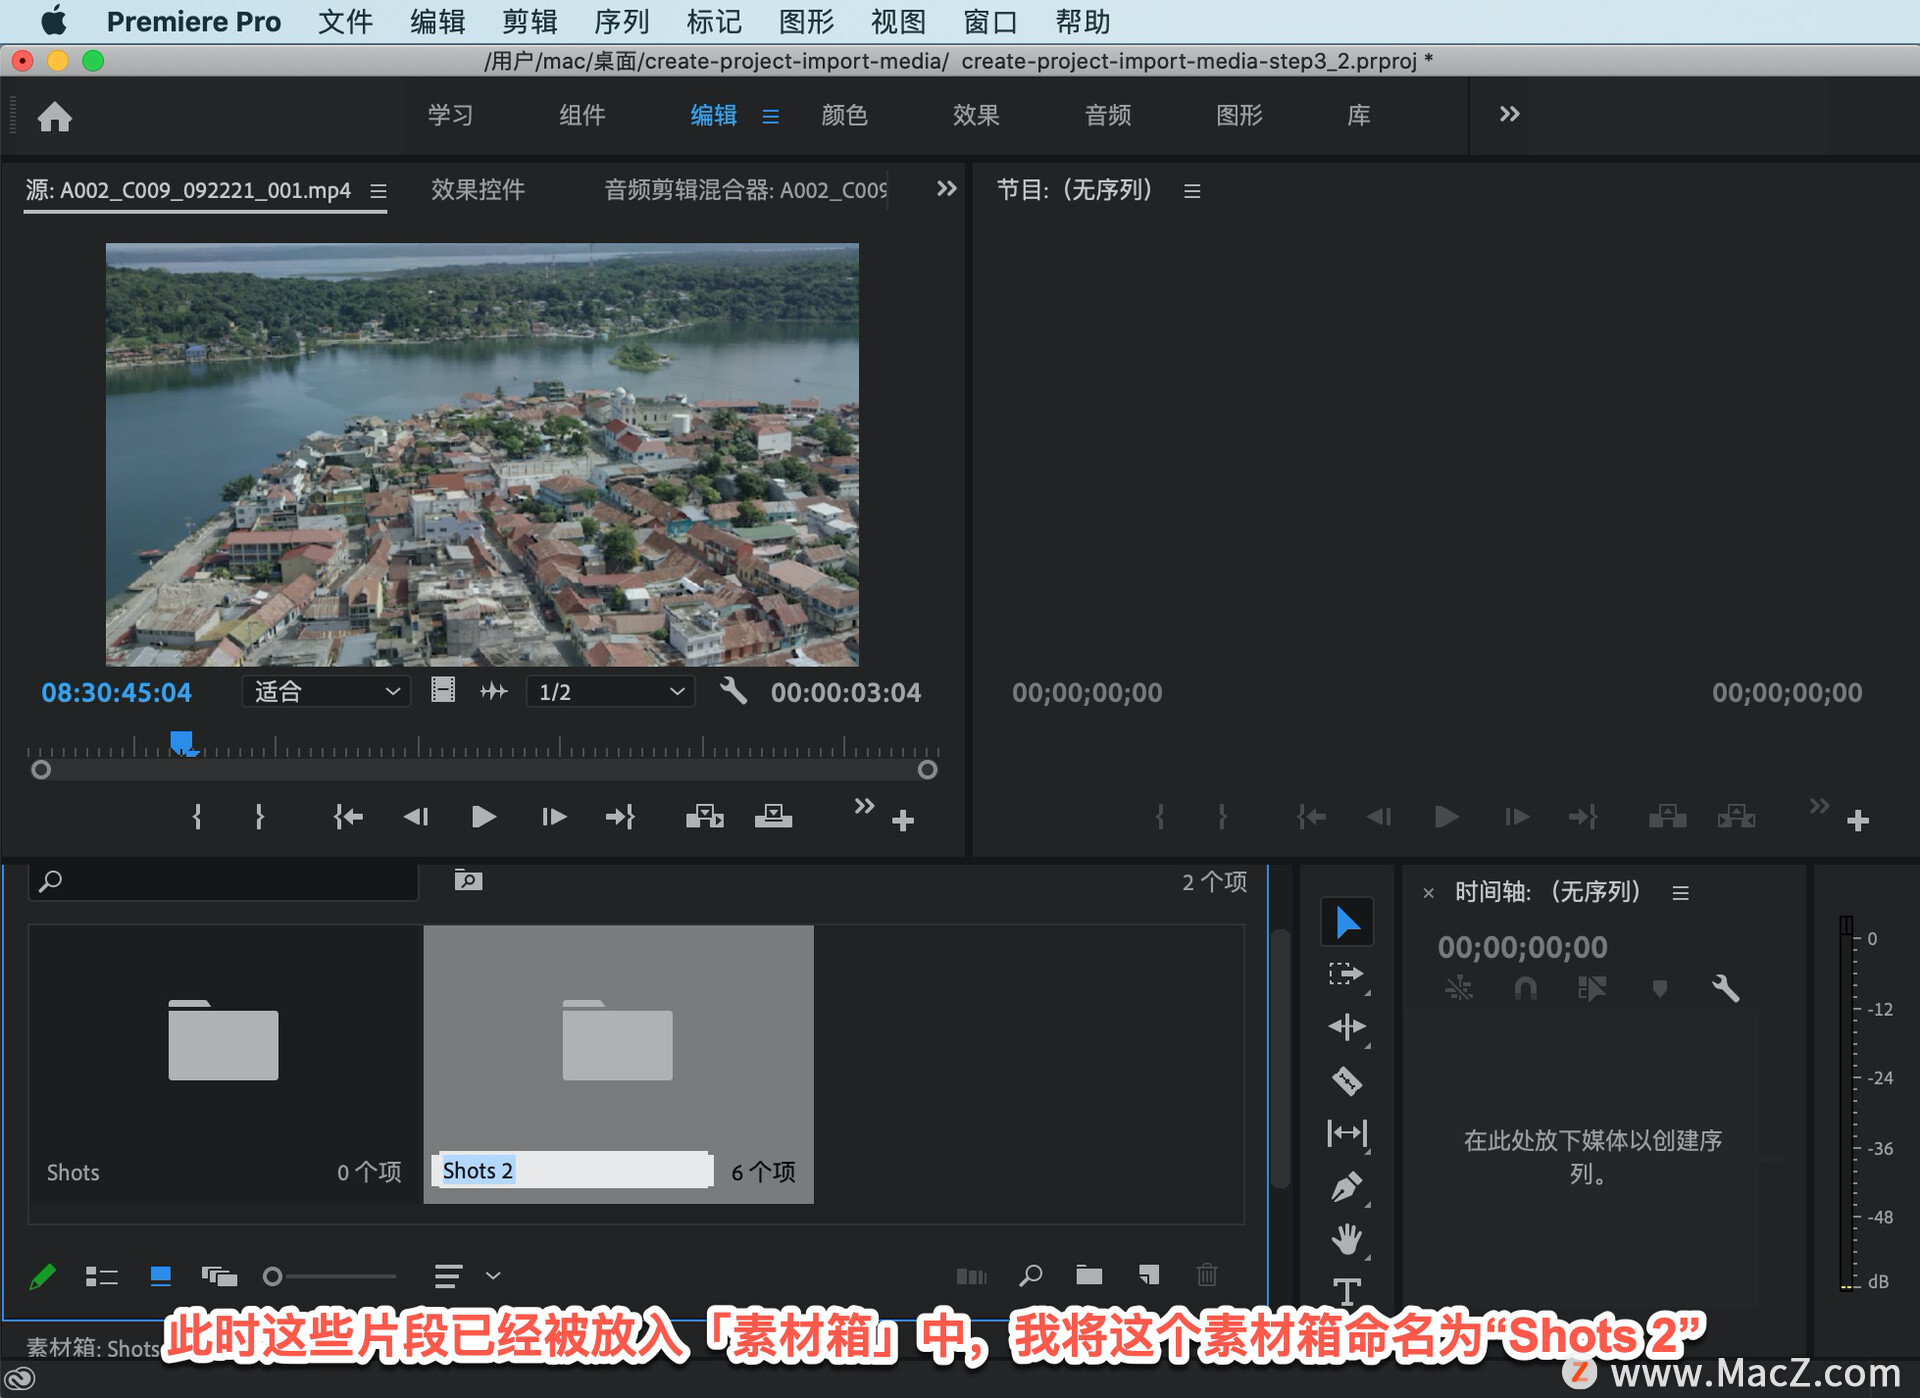
Task: Open Source monitor settings wrench
Action: (x=733, y=691)
